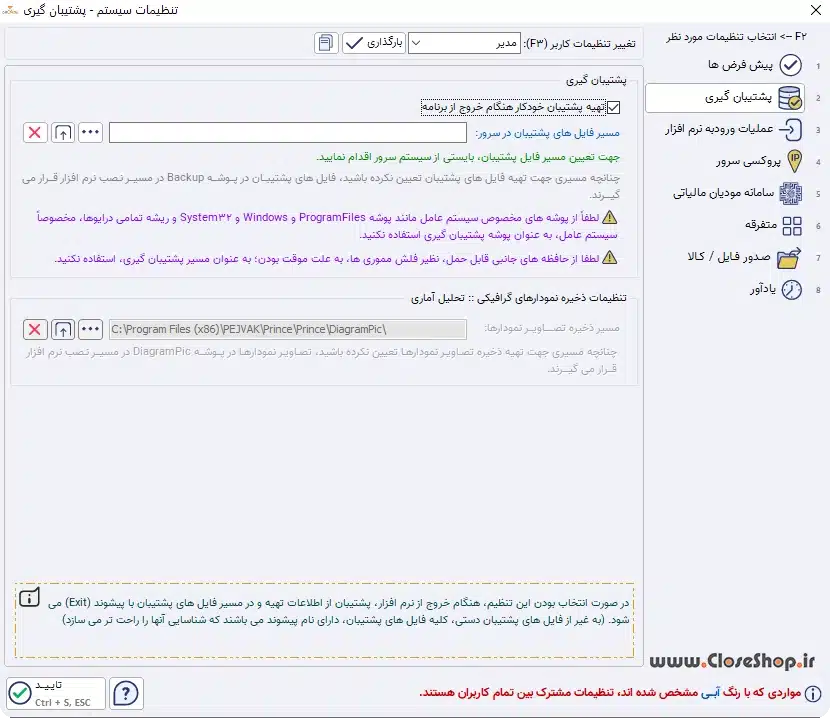The image size is (830, 718).
Task: Click warning triangle beside portable storage notice
Action: click(x=610, y=257)
